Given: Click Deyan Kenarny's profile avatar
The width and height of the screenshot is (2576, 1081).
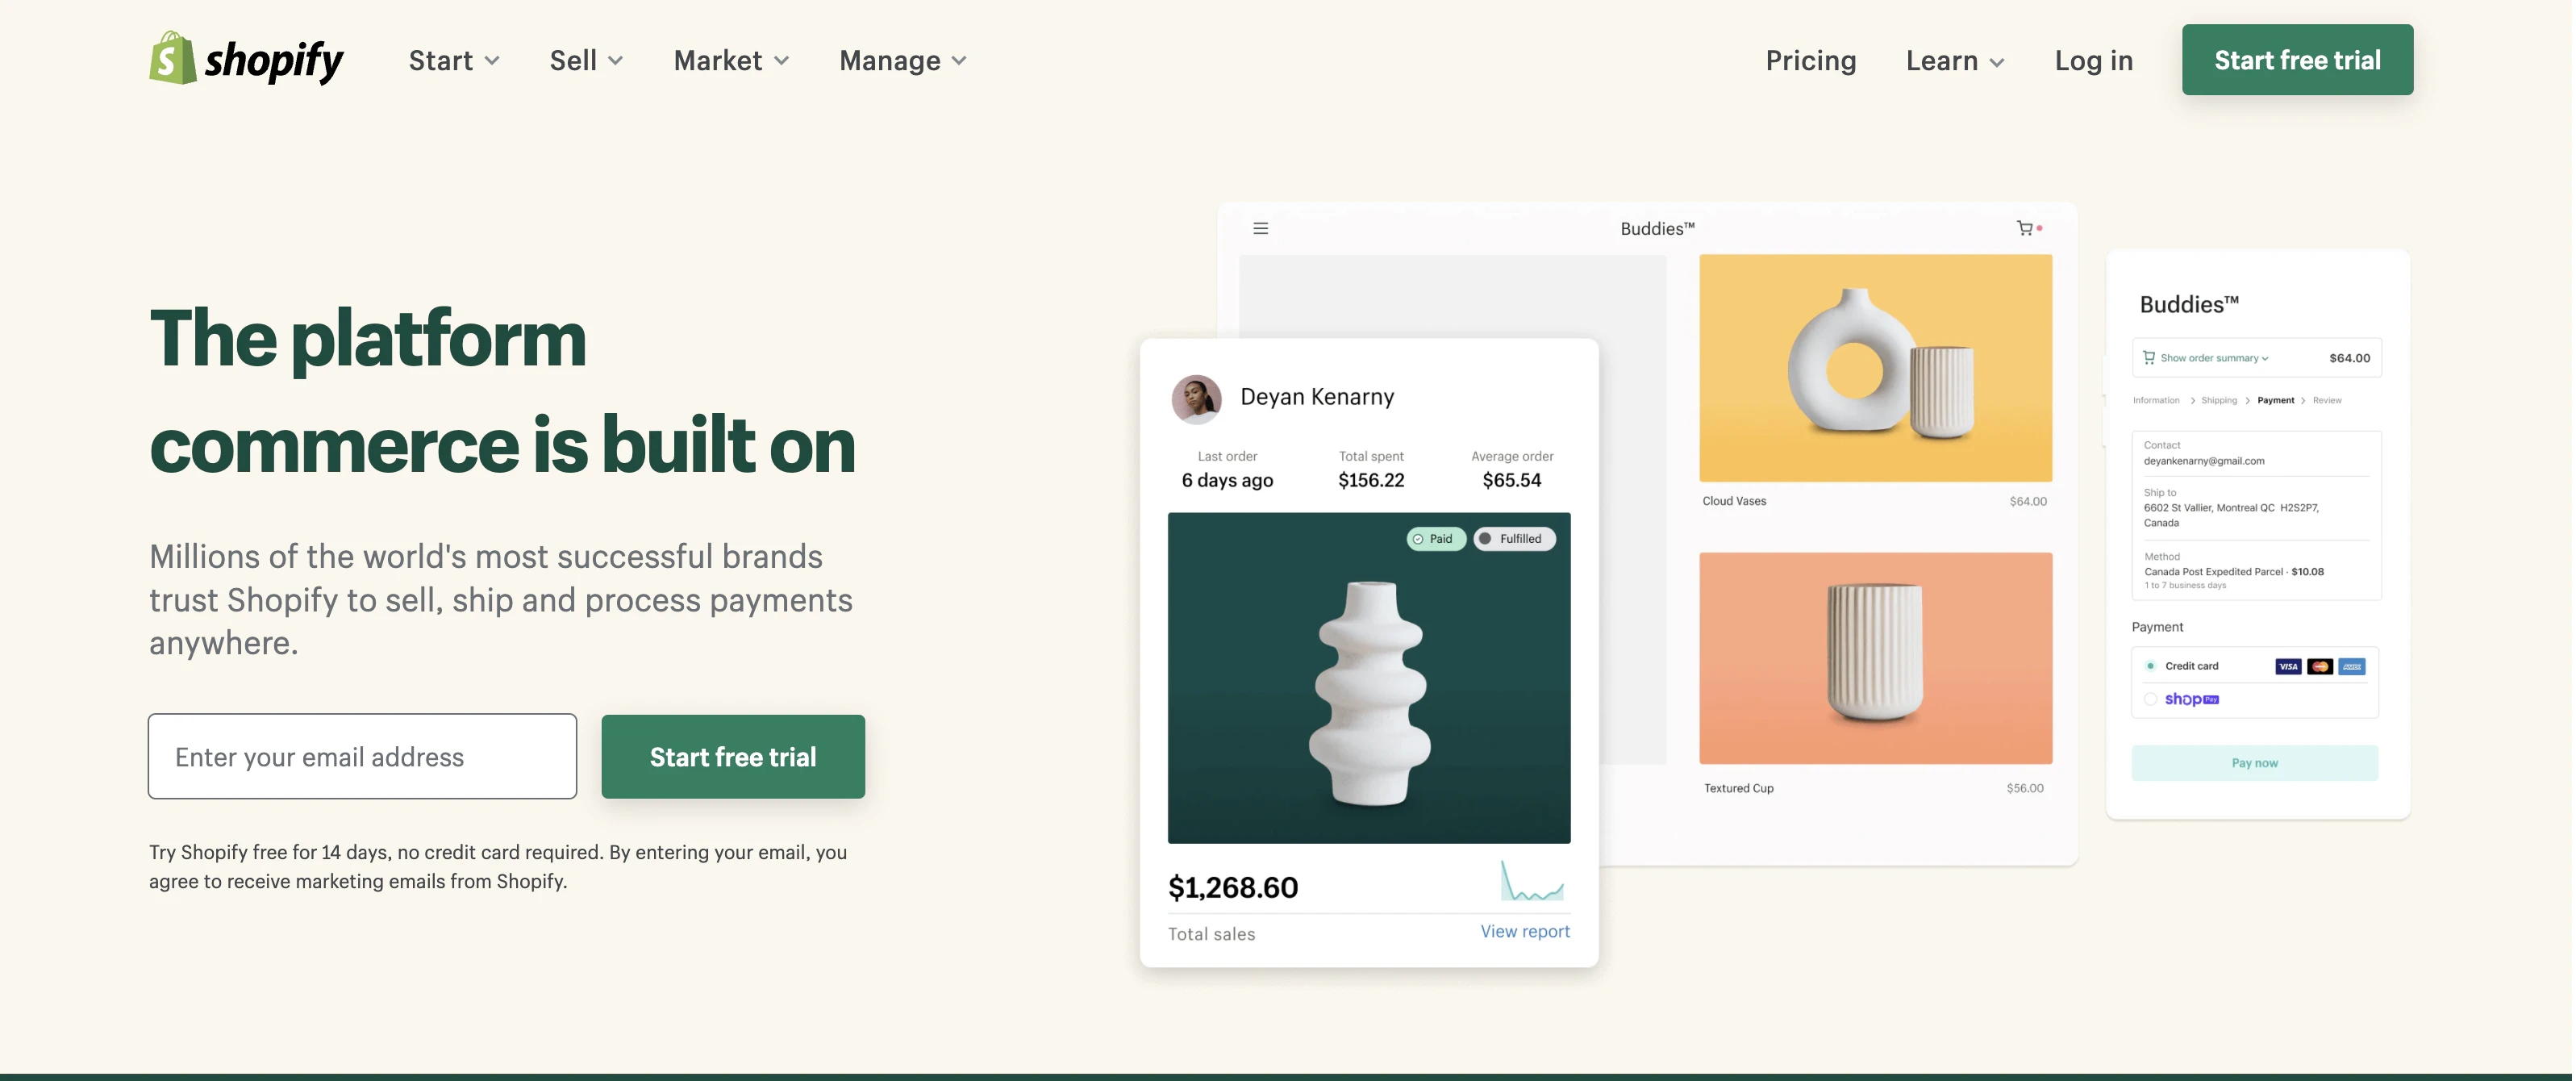Looking at the screenshot, I should pyautogui.click(x=1196, y=399).
